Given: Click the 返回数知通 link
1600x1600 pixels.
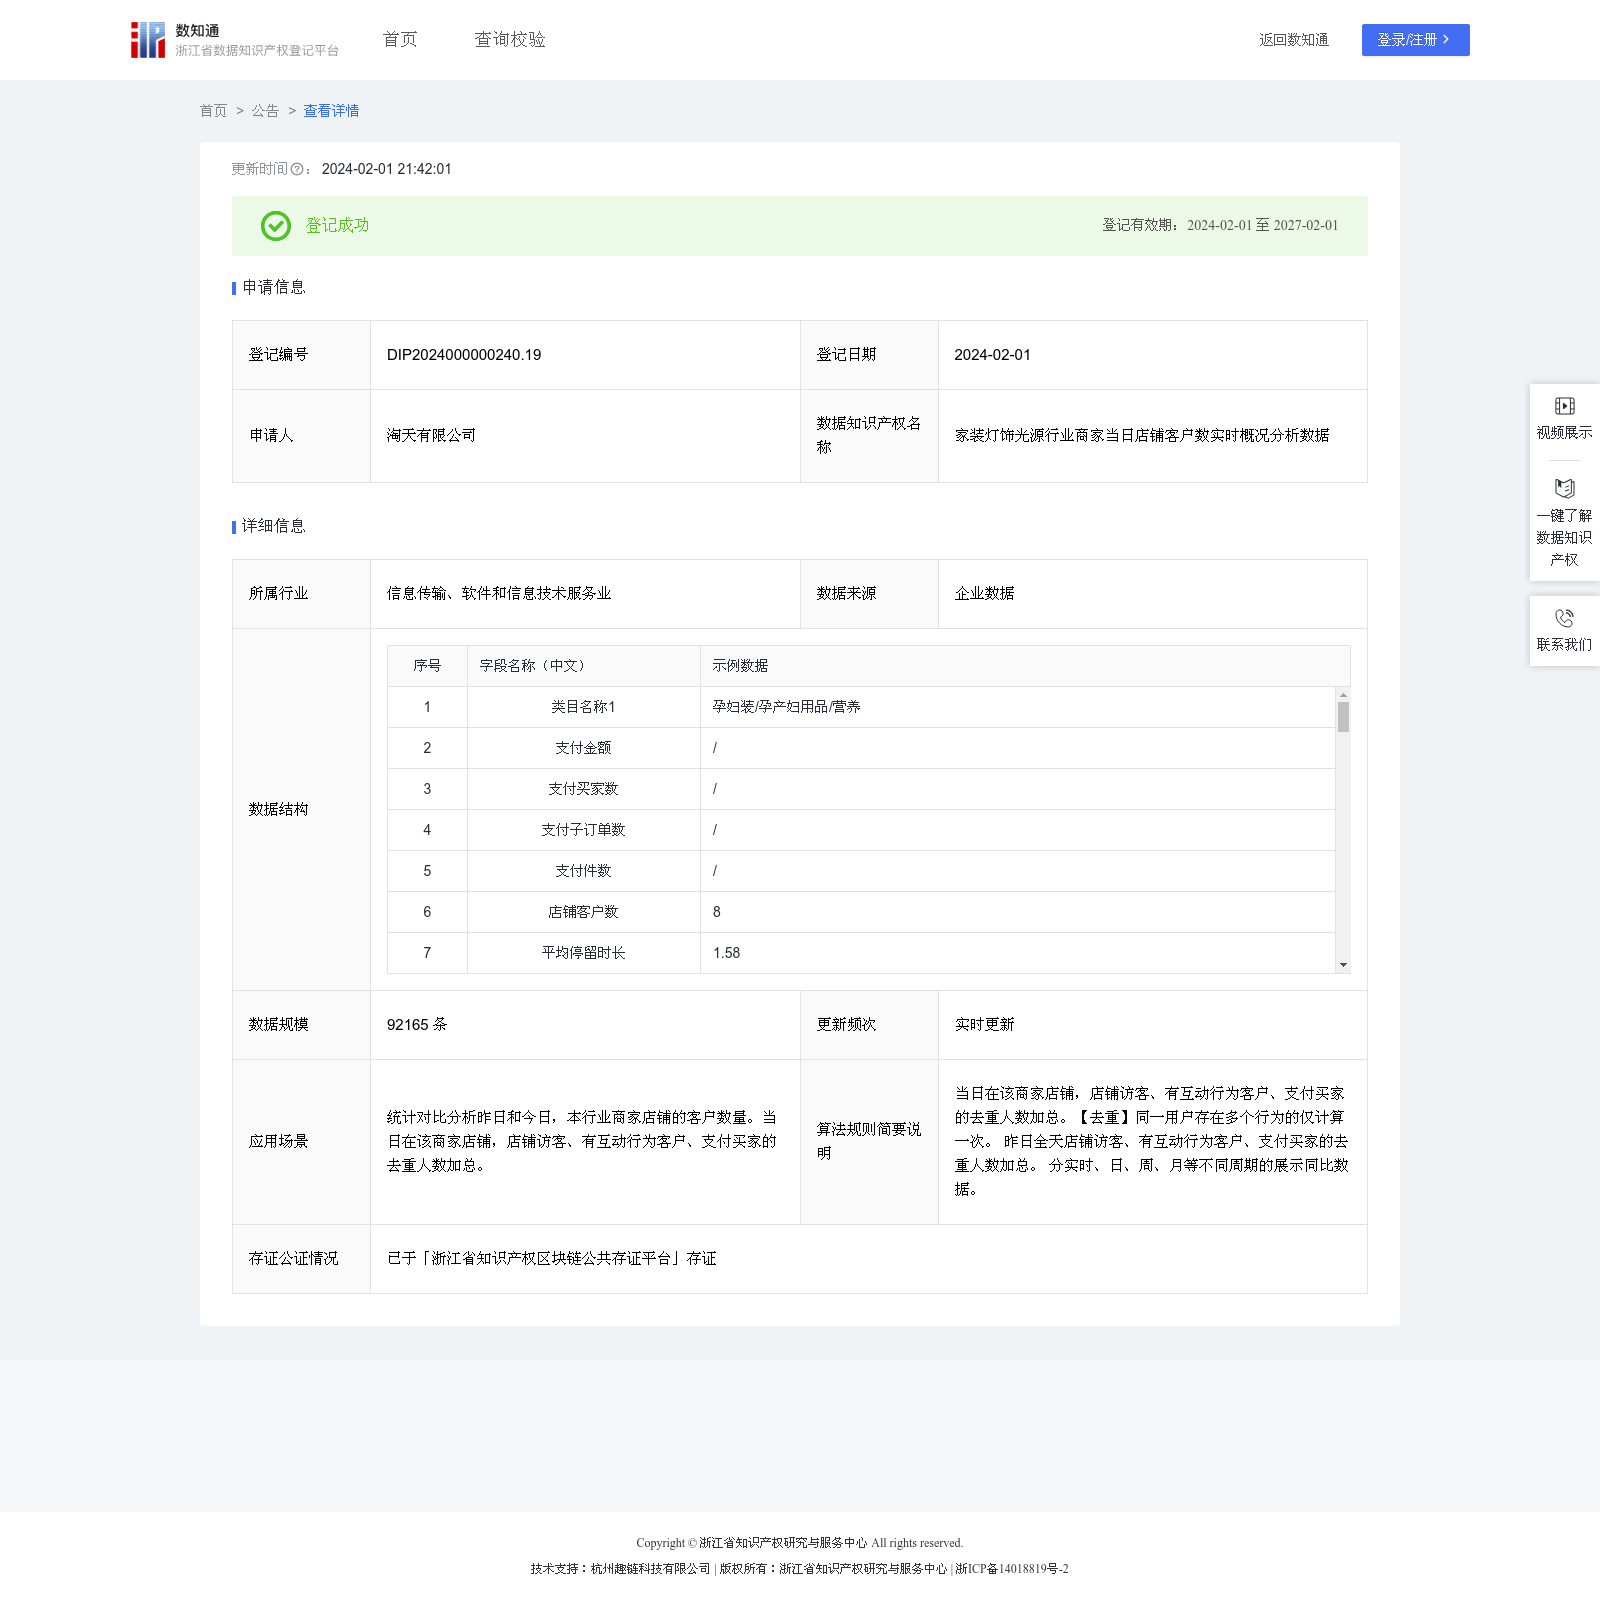Looking at the screenshot, I should [x=1293, y=40].
